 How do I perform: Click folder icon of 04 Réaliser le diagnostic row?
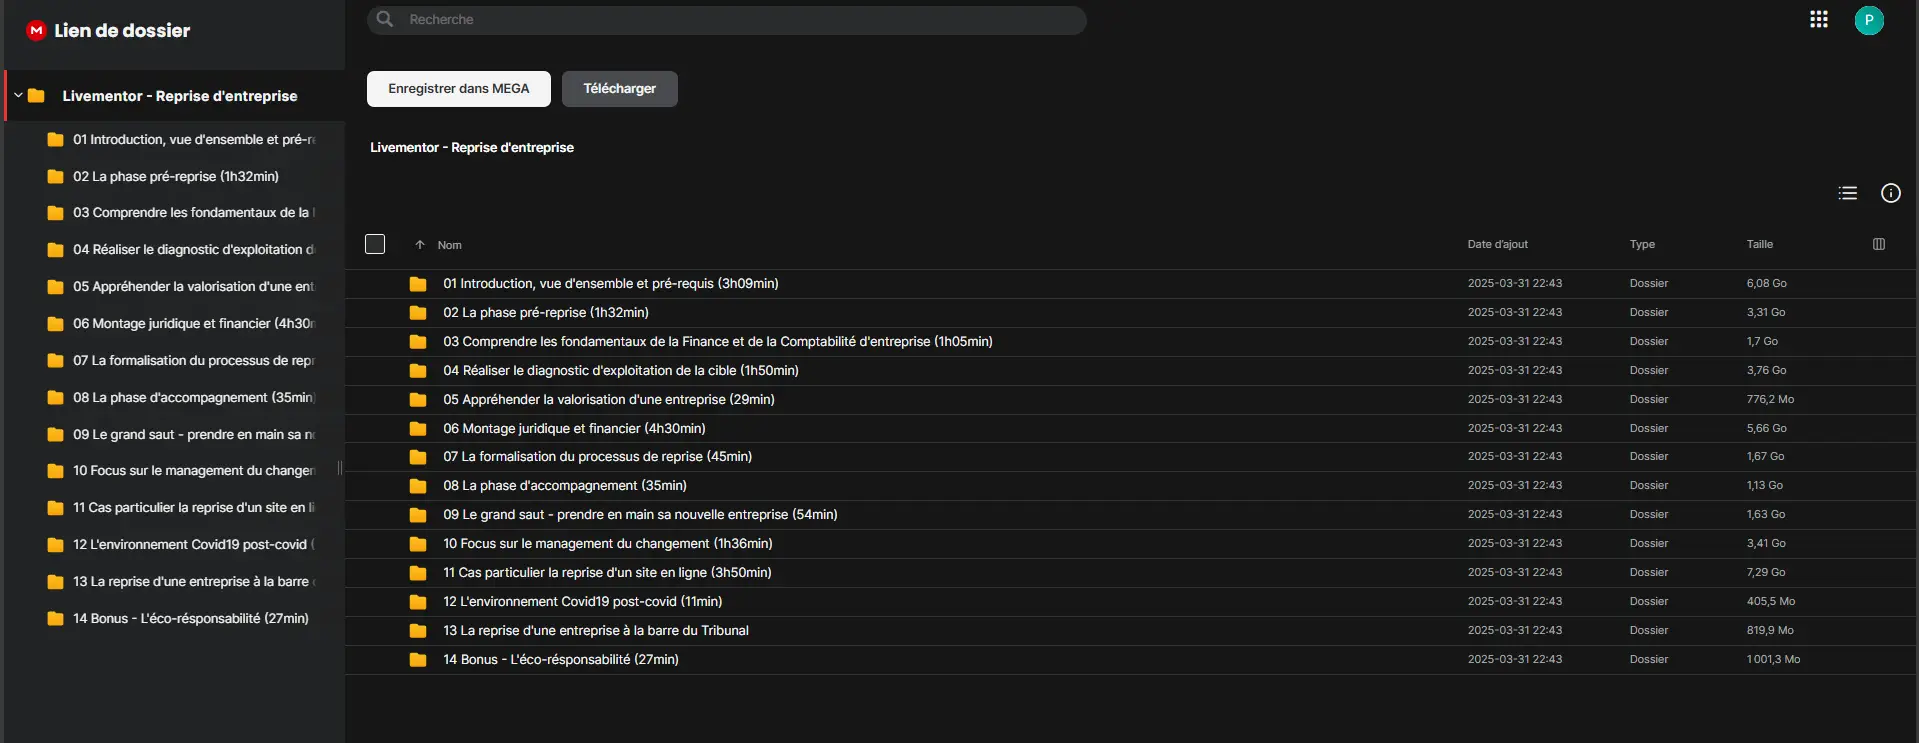point(418,371)
